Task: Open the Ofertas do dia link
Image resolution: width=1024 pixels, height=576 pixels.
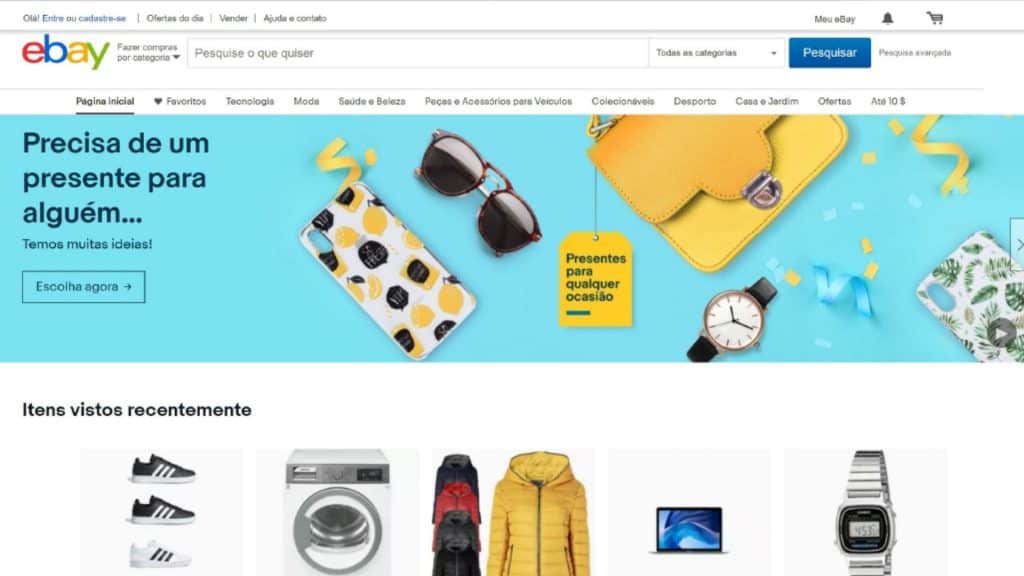Action: [x=175, y=18]
